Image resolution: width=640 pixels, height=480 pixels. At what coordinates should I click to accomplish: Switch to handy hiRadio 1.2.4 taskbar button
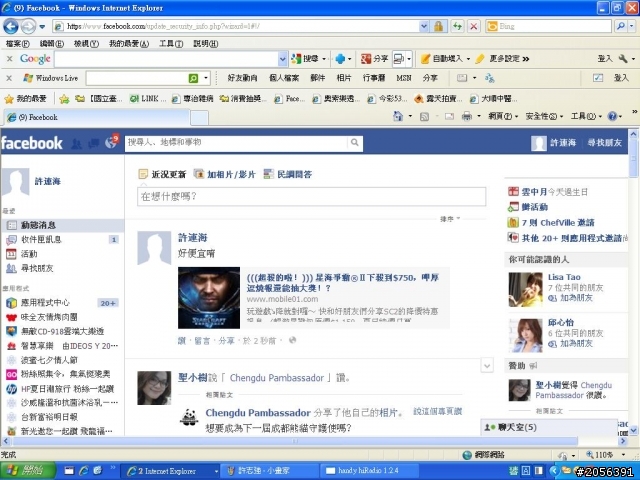pos(369,471)
